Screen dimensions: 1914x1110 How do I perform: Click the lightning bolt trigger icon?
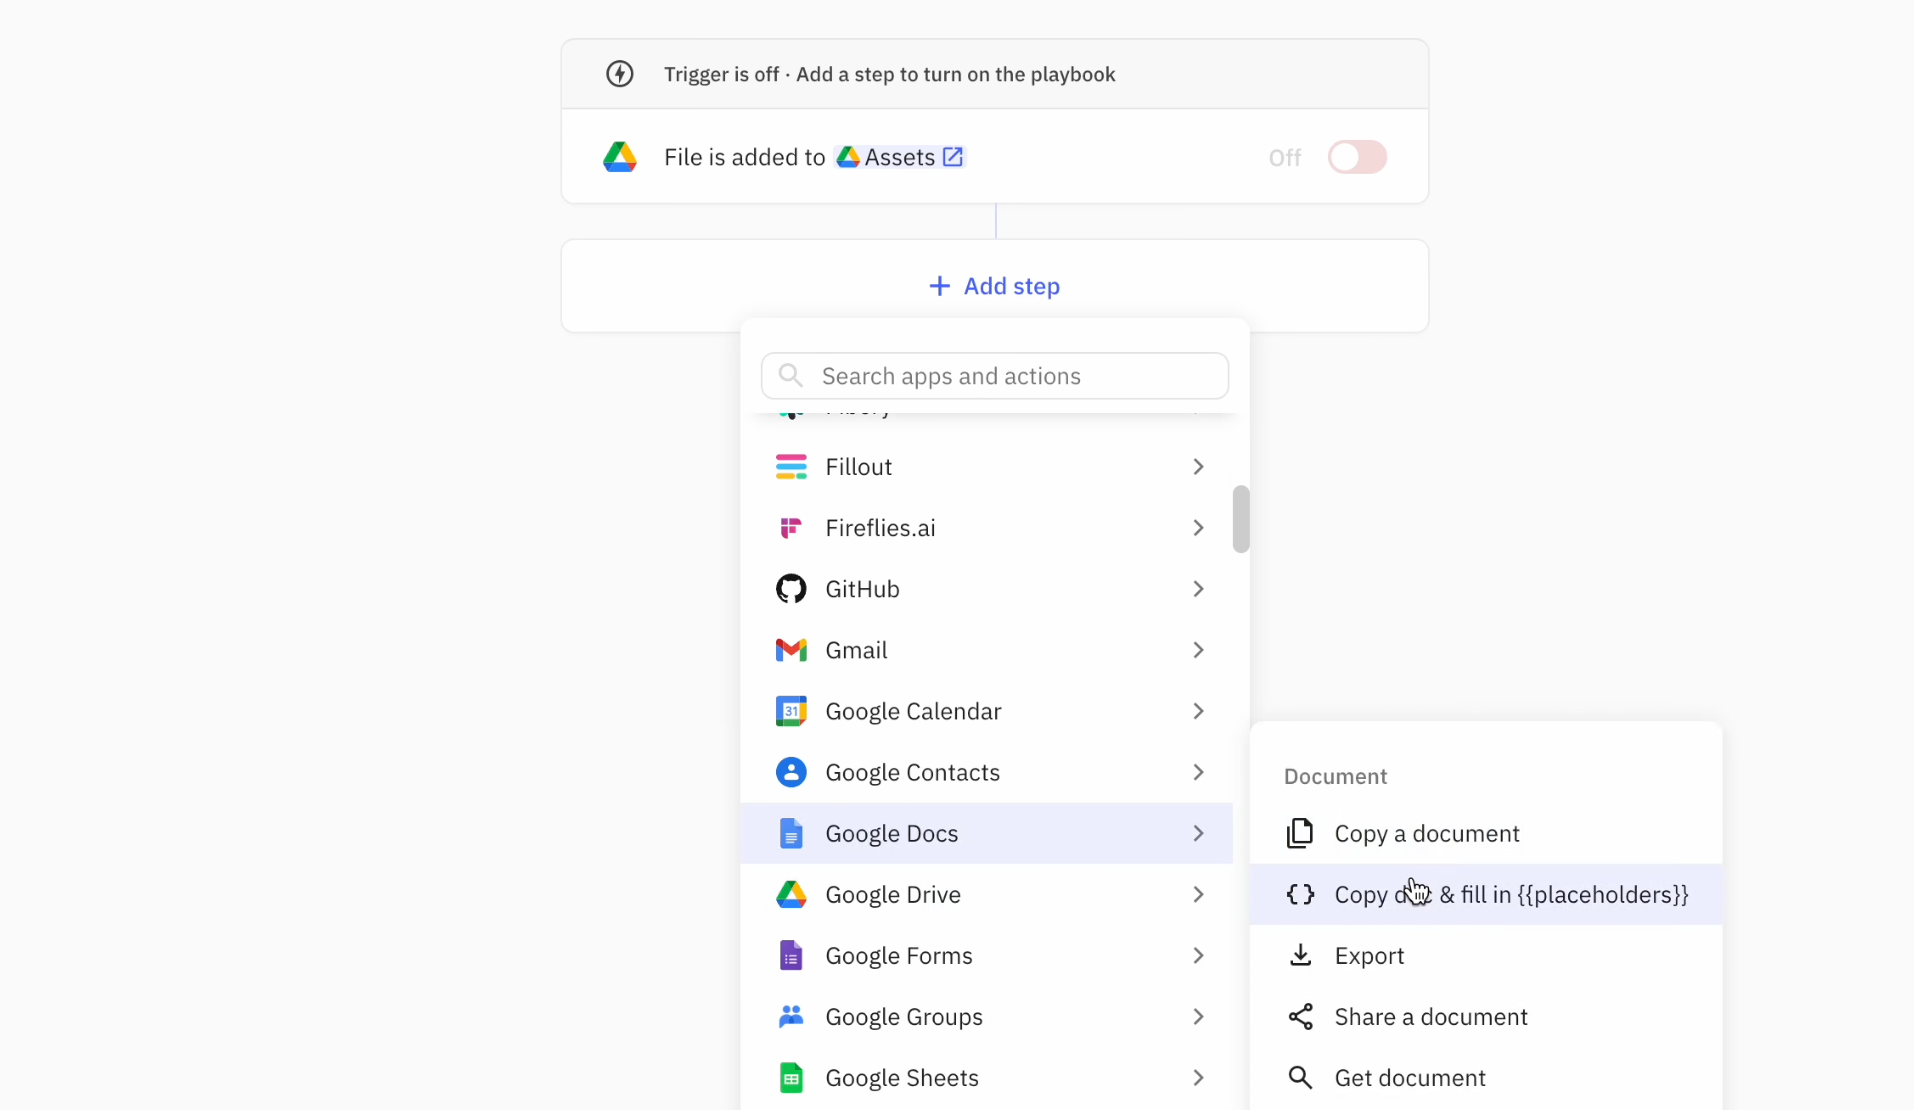[620, 74]
